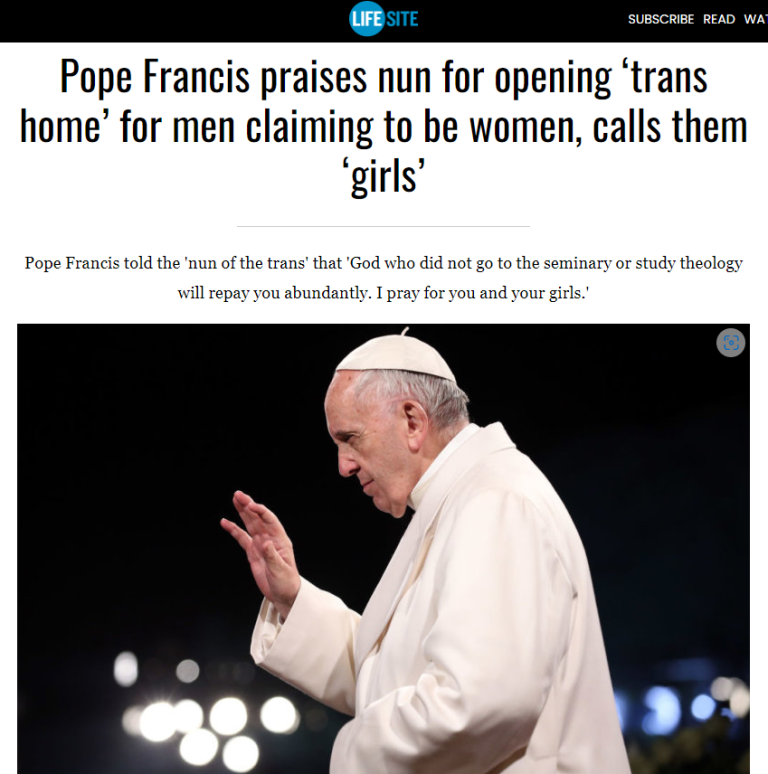768x774 pixels.
Task: Click the headline line 'home' for men claiming
Action: click(384, 127)
